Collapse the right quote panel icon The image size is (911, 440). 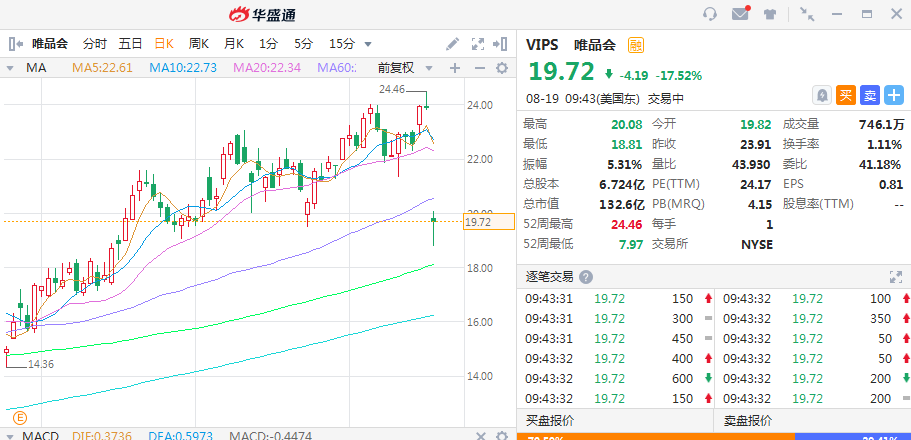pyautogui.click(x=500, y=44)
